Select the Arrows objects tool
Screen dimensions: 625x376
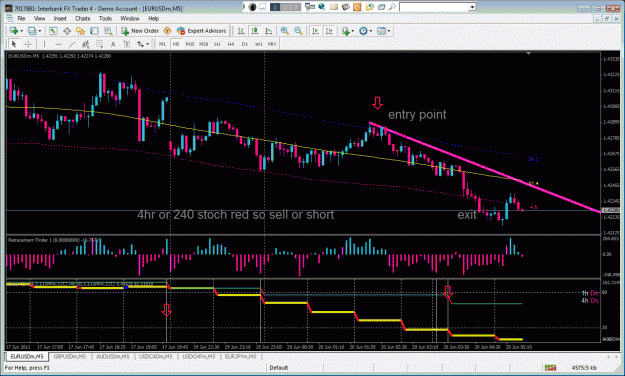coord(140,44)
